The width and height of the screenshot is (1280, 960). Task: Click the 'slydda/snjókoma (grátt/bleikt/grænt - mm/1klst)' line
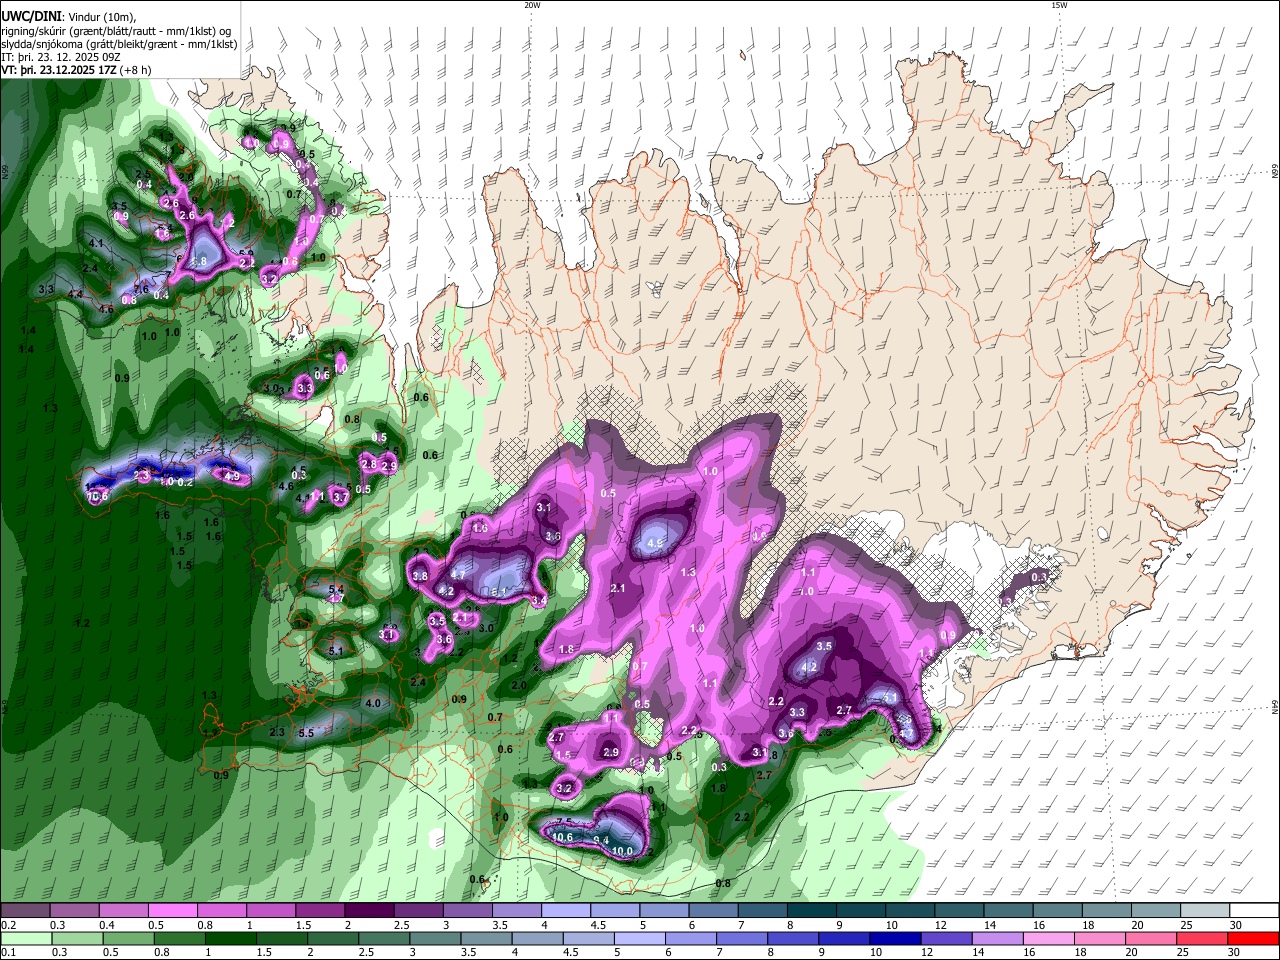[119, 44]
